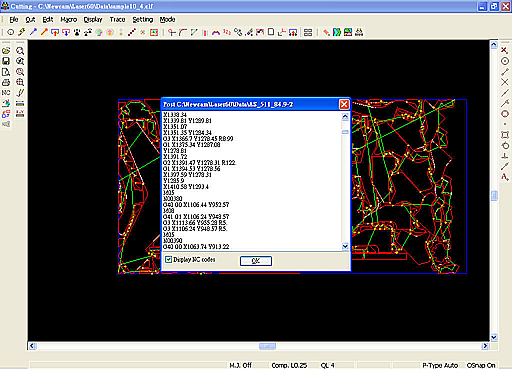This screenshot has height=369, width=512.
Task: Click the OK button in Post dialog
Action: click(256, 261)
